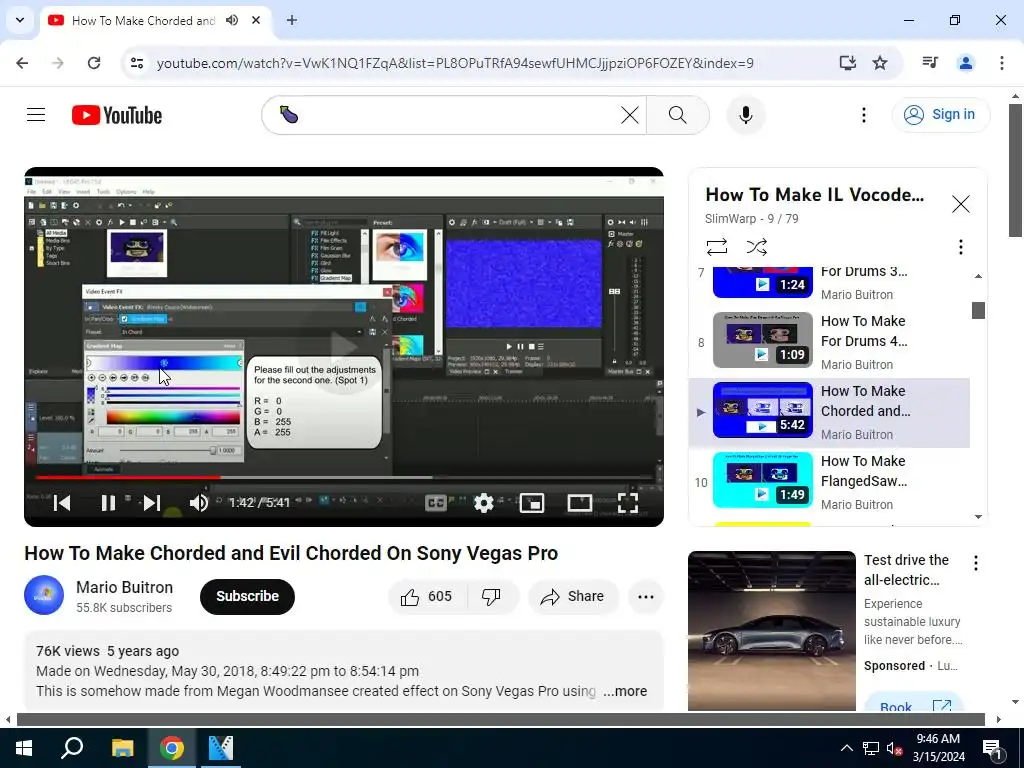This screenshot has height=768, width=1024.
Task: Focus the address bar URL
Action: click(x=455, y=63)
